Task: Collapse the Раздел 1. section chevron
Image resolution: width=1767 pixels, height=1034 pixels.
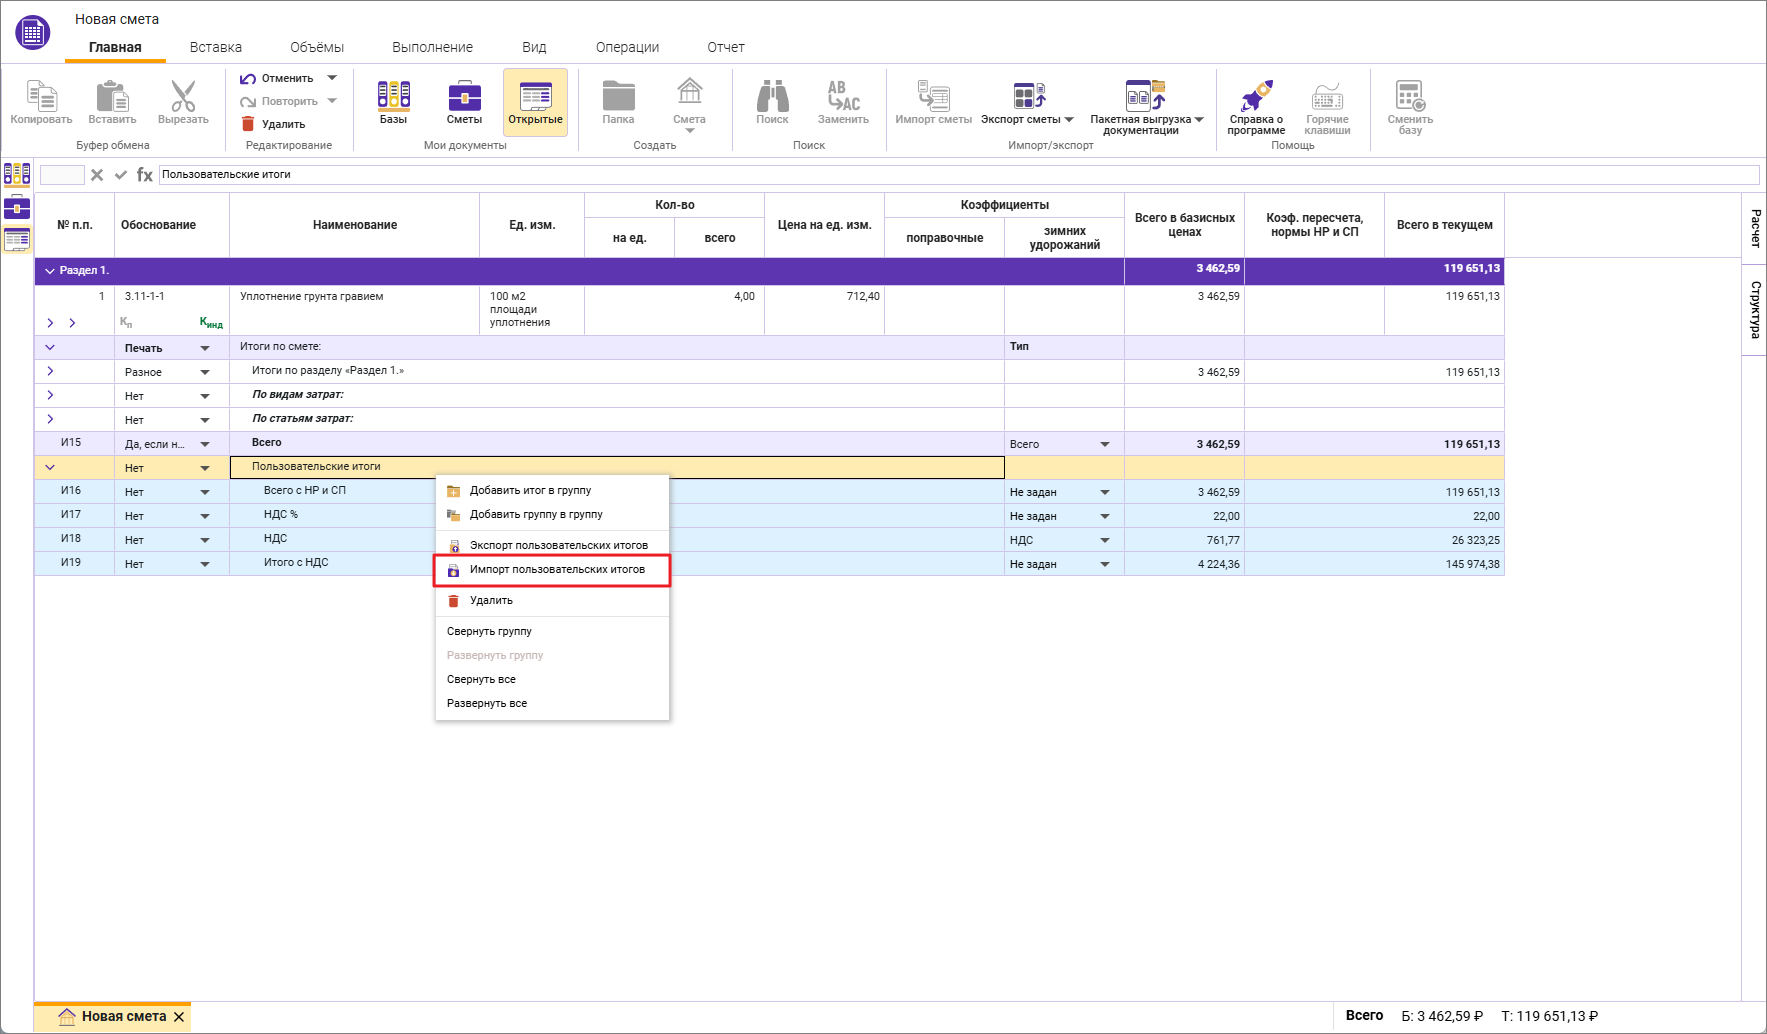Action: point(50,271)
